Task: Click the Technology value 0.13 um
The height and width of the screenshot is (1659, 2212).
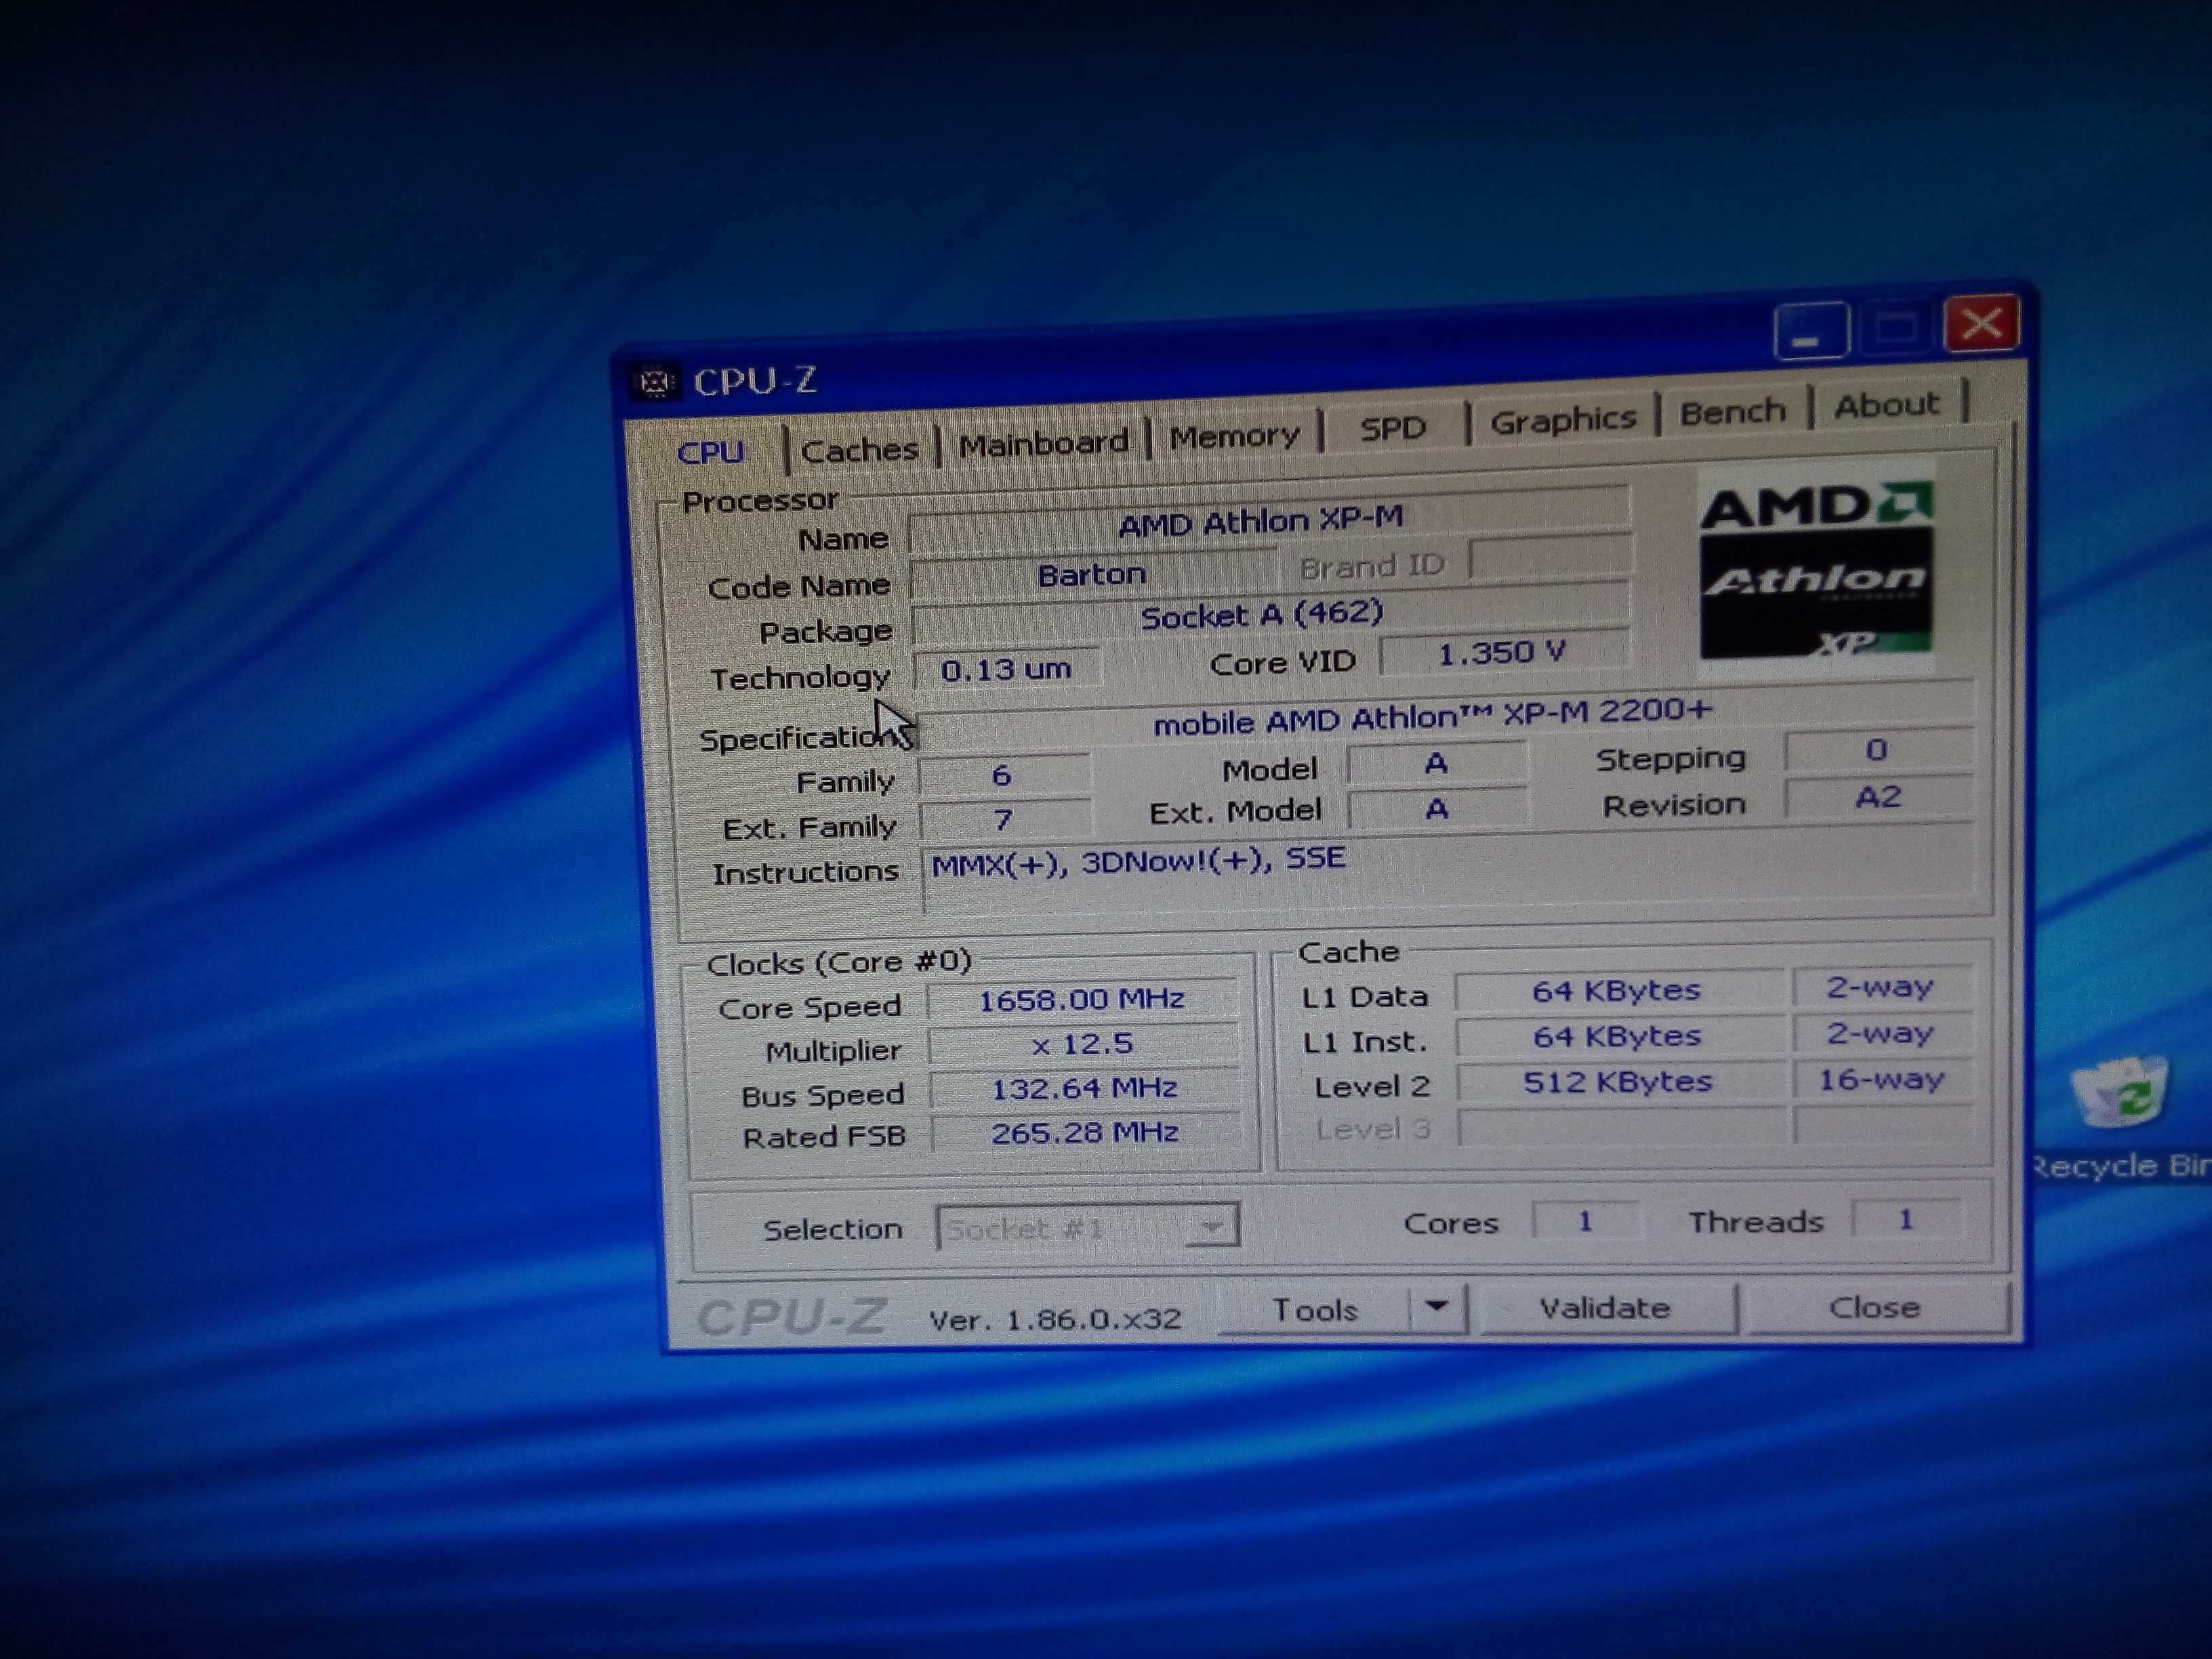Action: pyautogui.click(x=1007, y=669)
